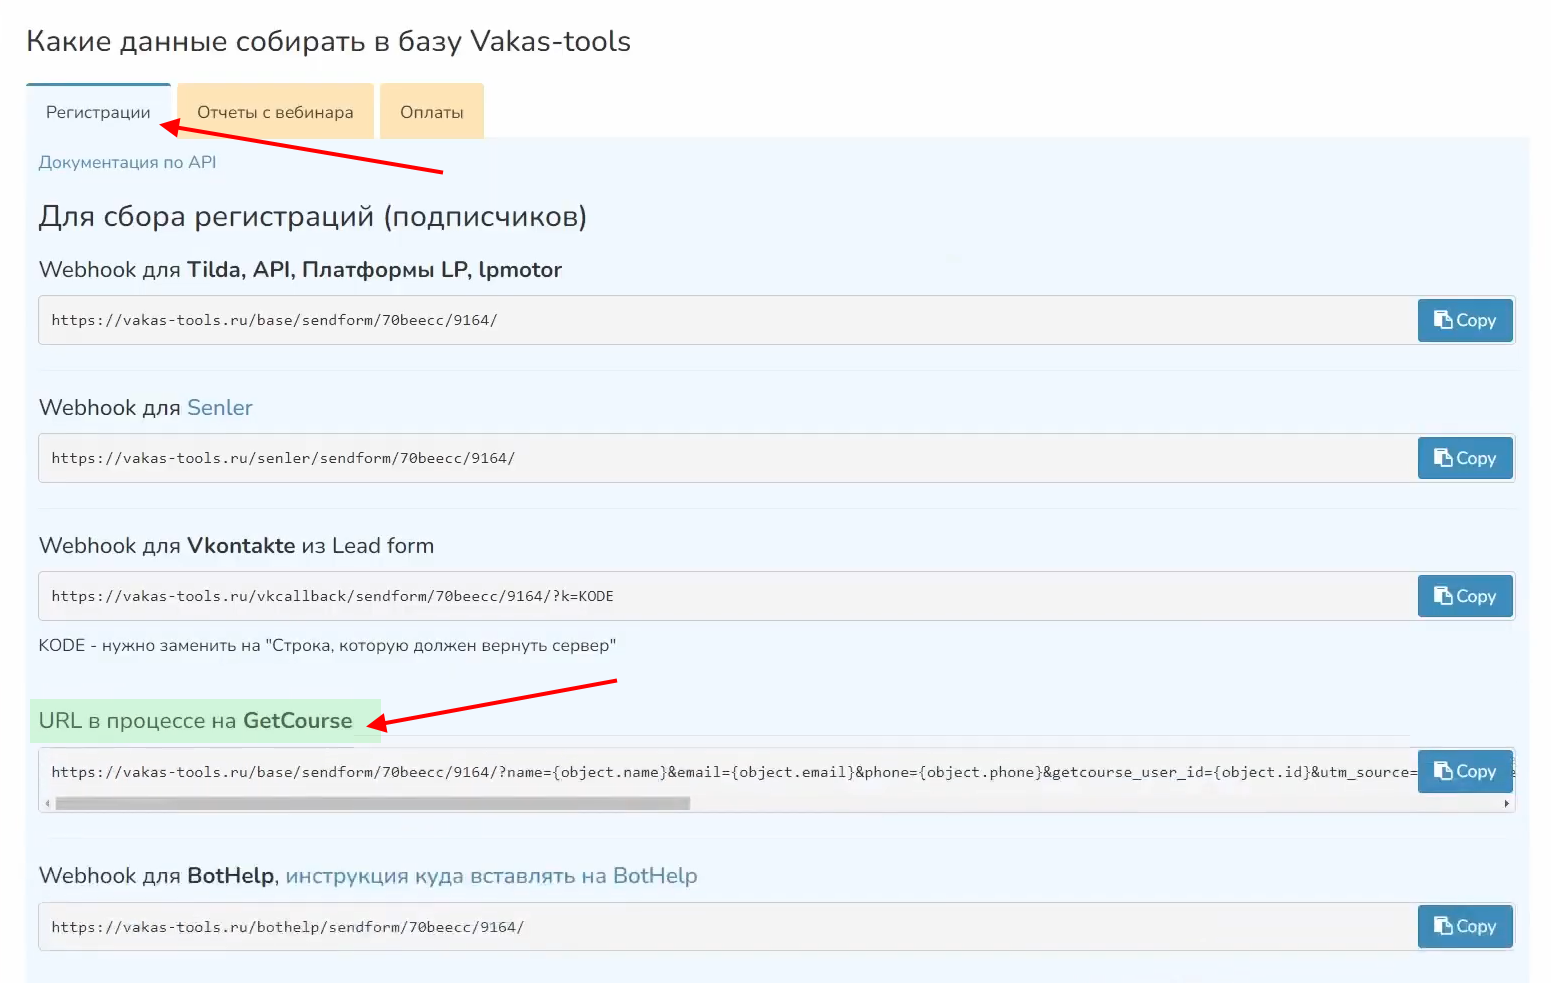Switch to the Регистрации tab
Viewport: 1551px width, 983px height.
[98, 113]
